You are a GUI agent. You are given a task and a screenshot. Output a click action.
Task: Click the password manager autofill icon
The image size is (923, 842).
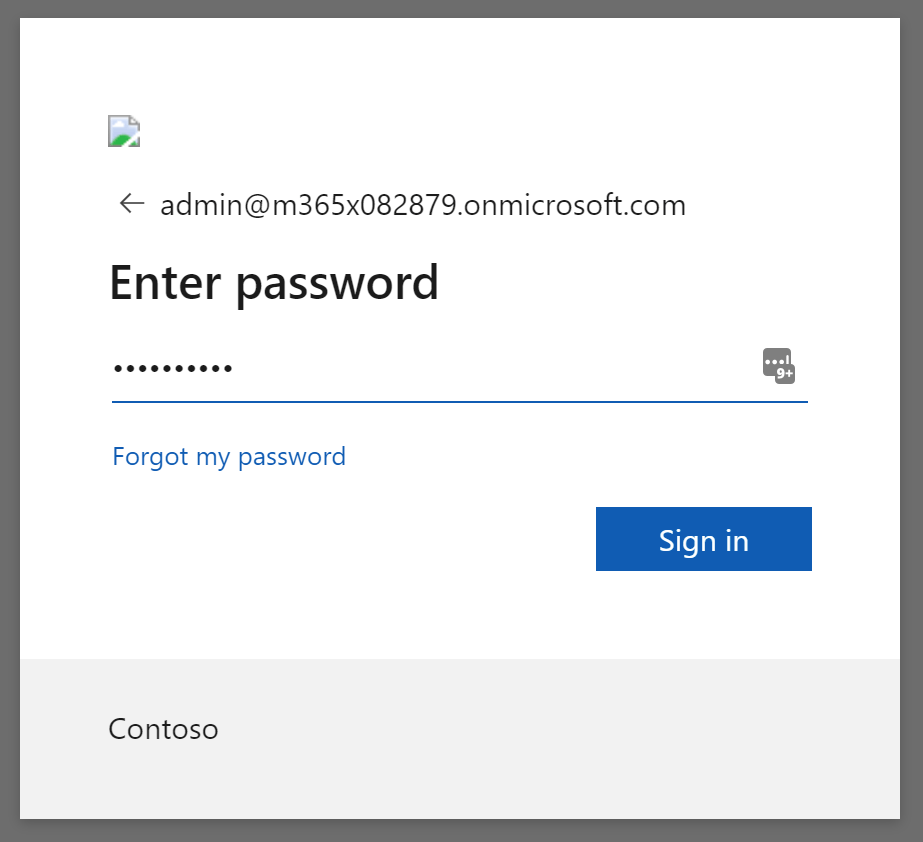tap(777, 364)
